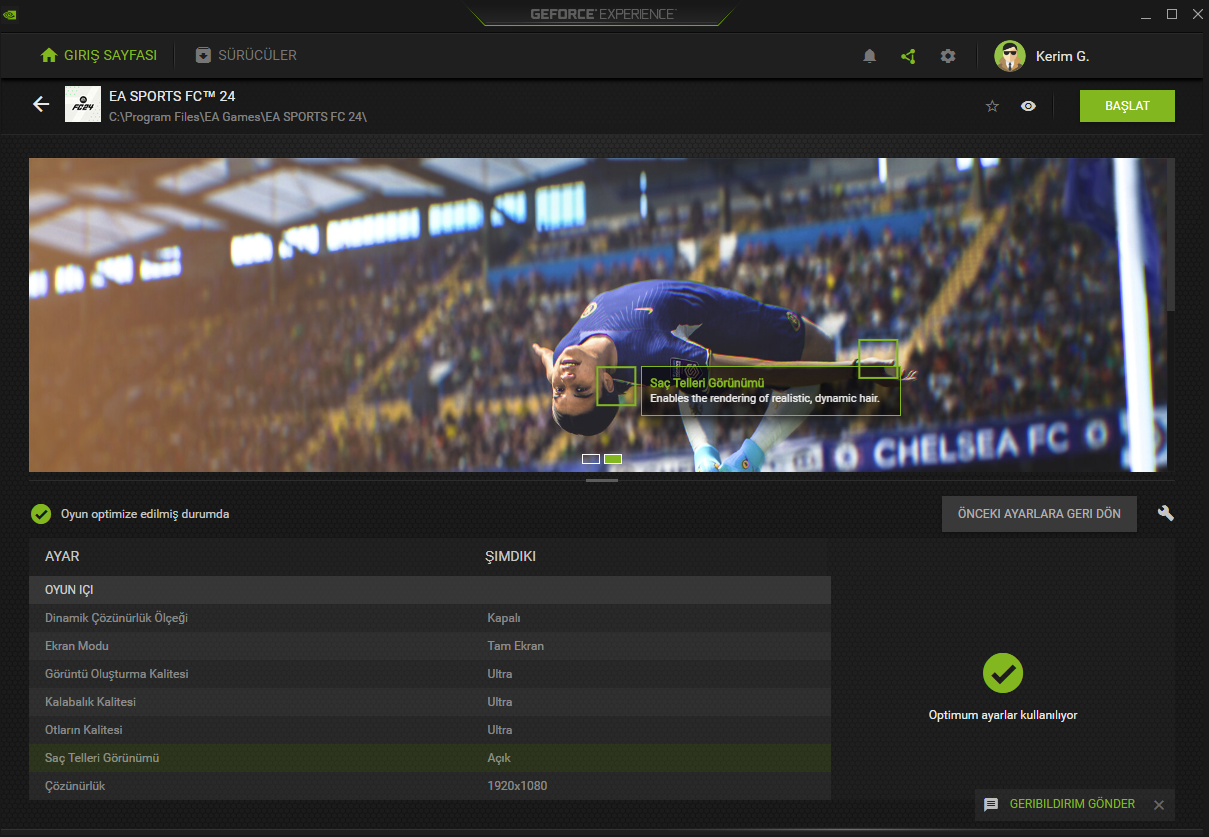The width and height of the screenshot is (1209, 837).
Task: Click Kerim G. profile avatar
Action: pyautogui.click(x=1010, y=56)
